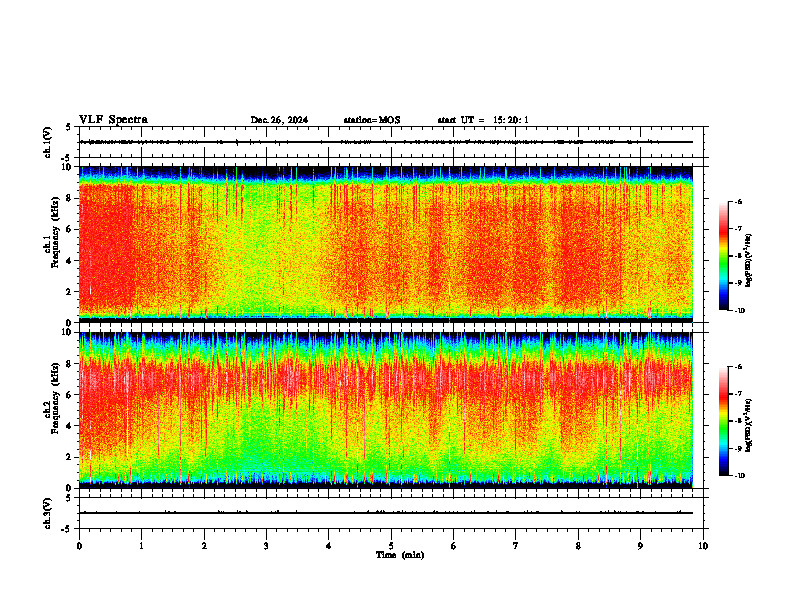Click ch.1 frequency axis tick "4"
This screenshot has height=612, width=792.
pos(69,261)
